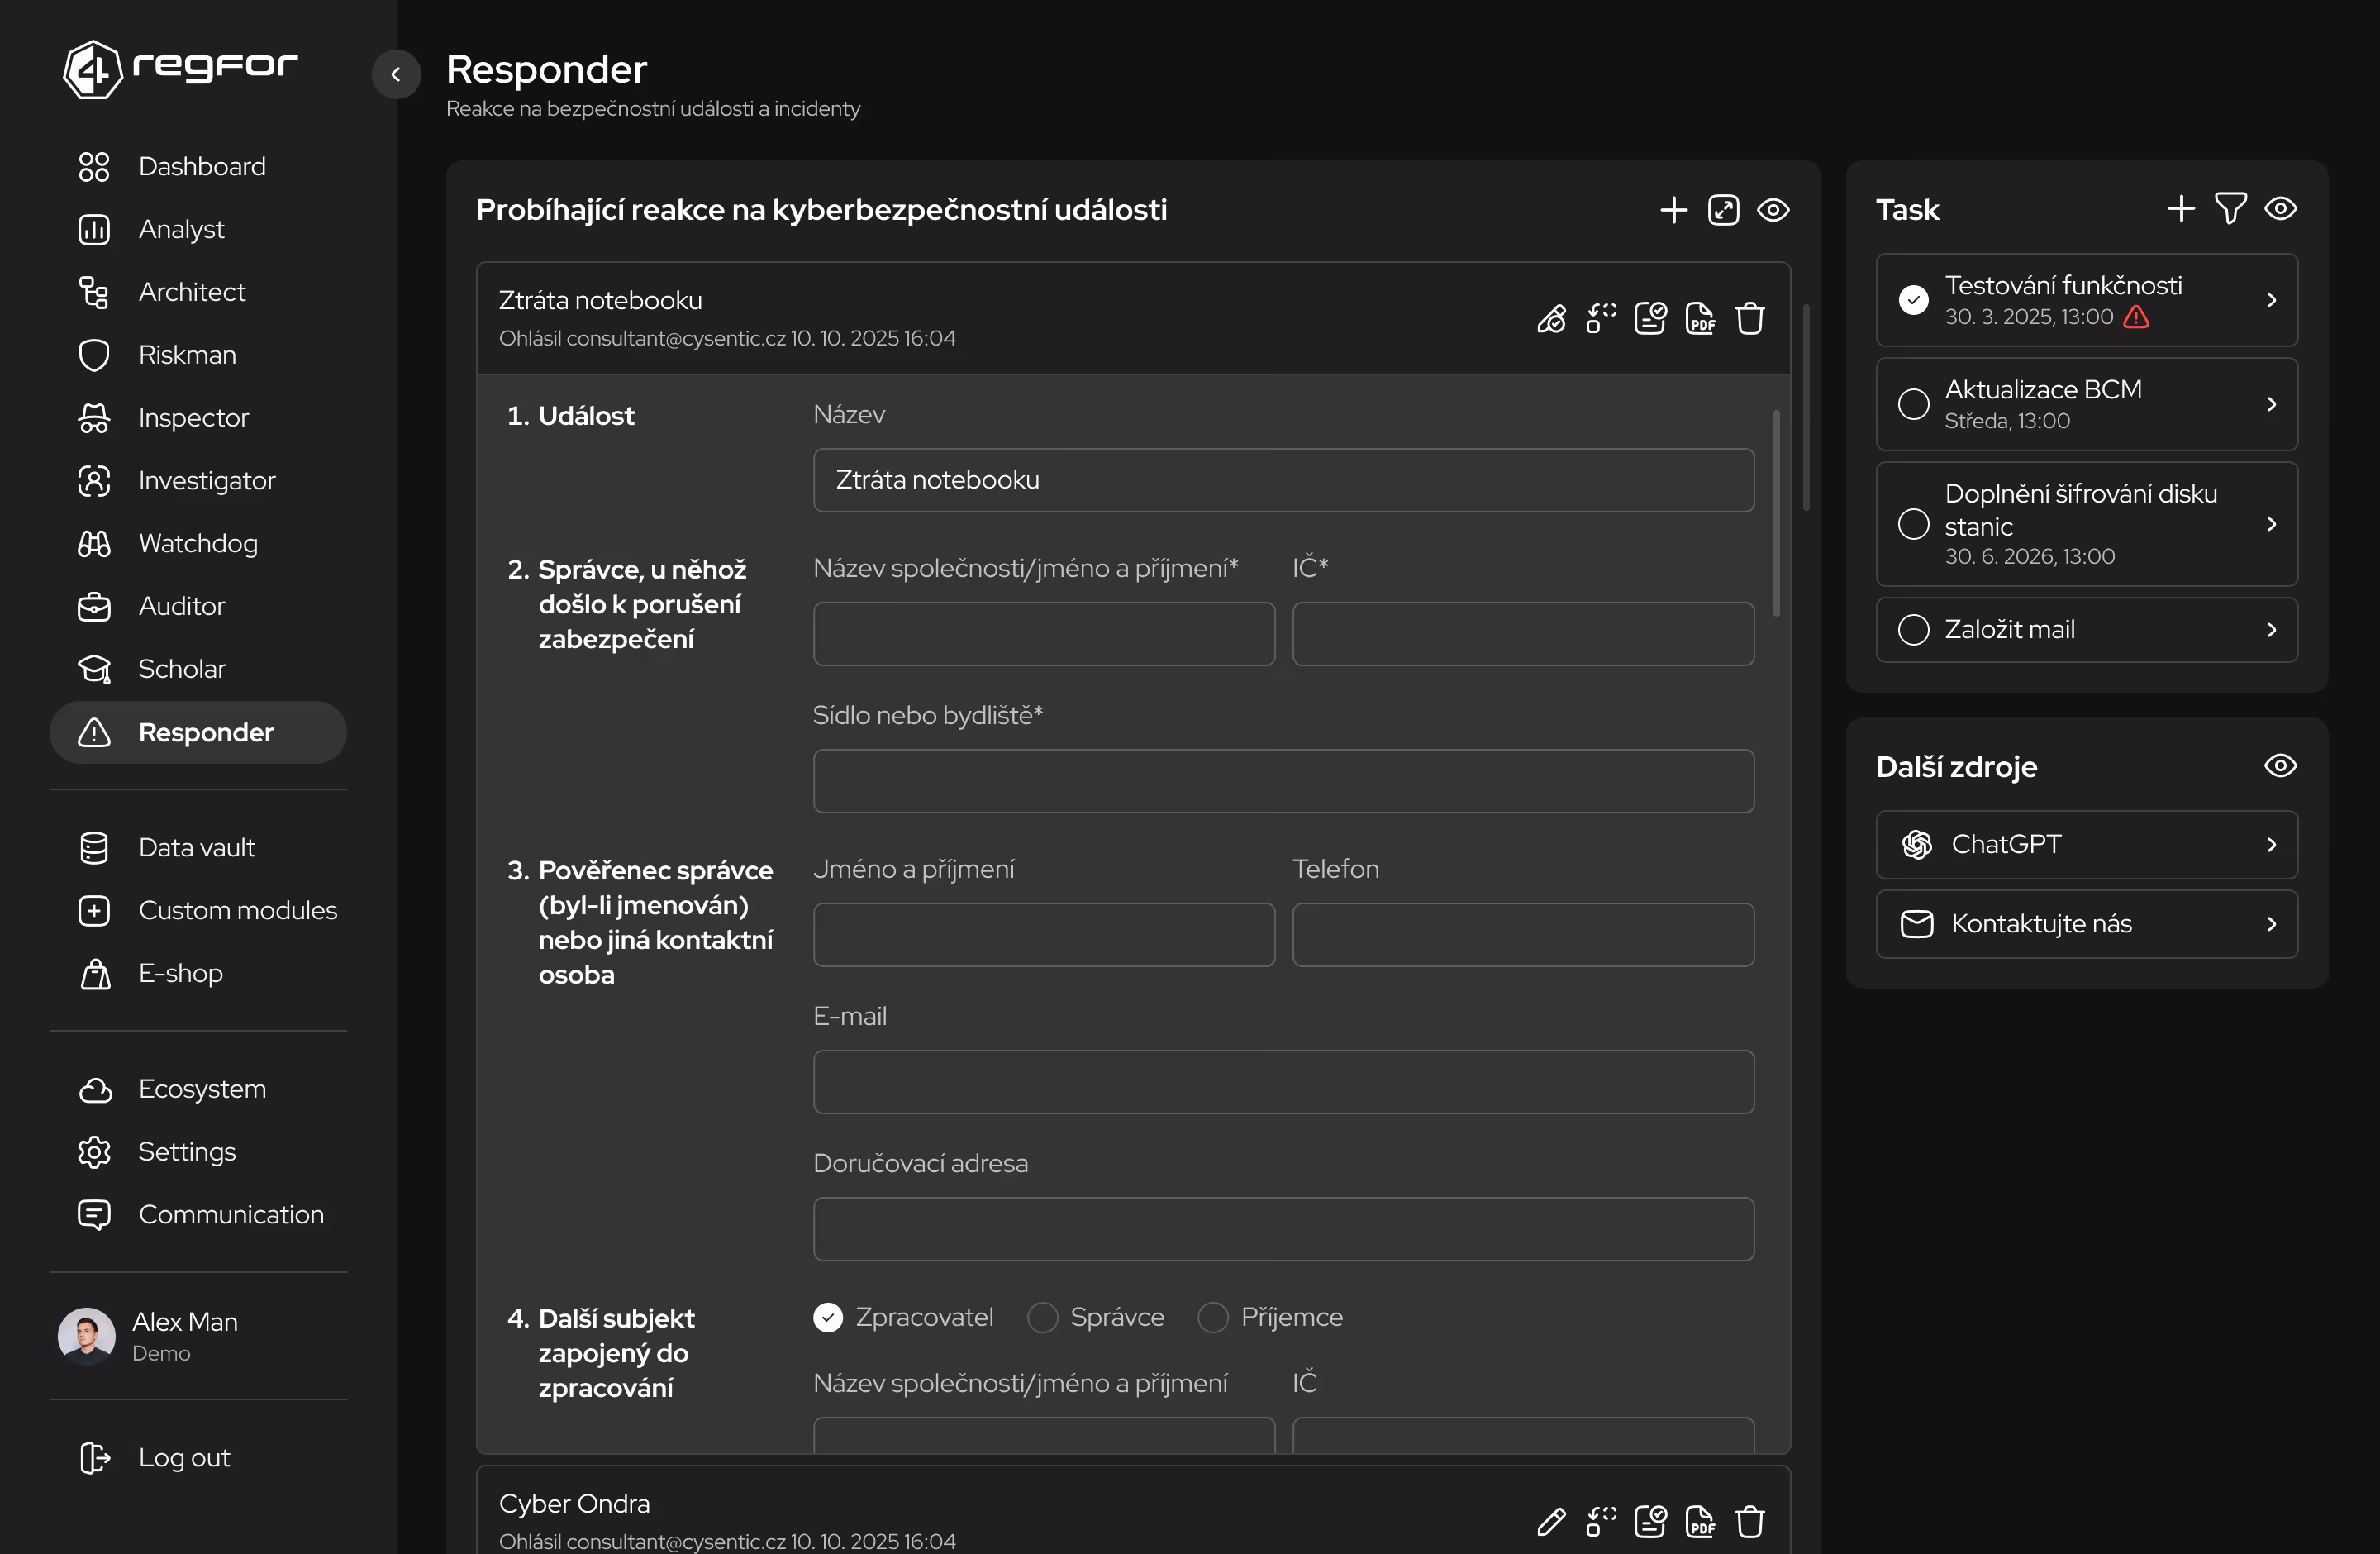The height and width of the screenshot is (1554, 2380).
Task: Click the Sídlo nebo bydliště input field
Action: (x=1283, y=781)
